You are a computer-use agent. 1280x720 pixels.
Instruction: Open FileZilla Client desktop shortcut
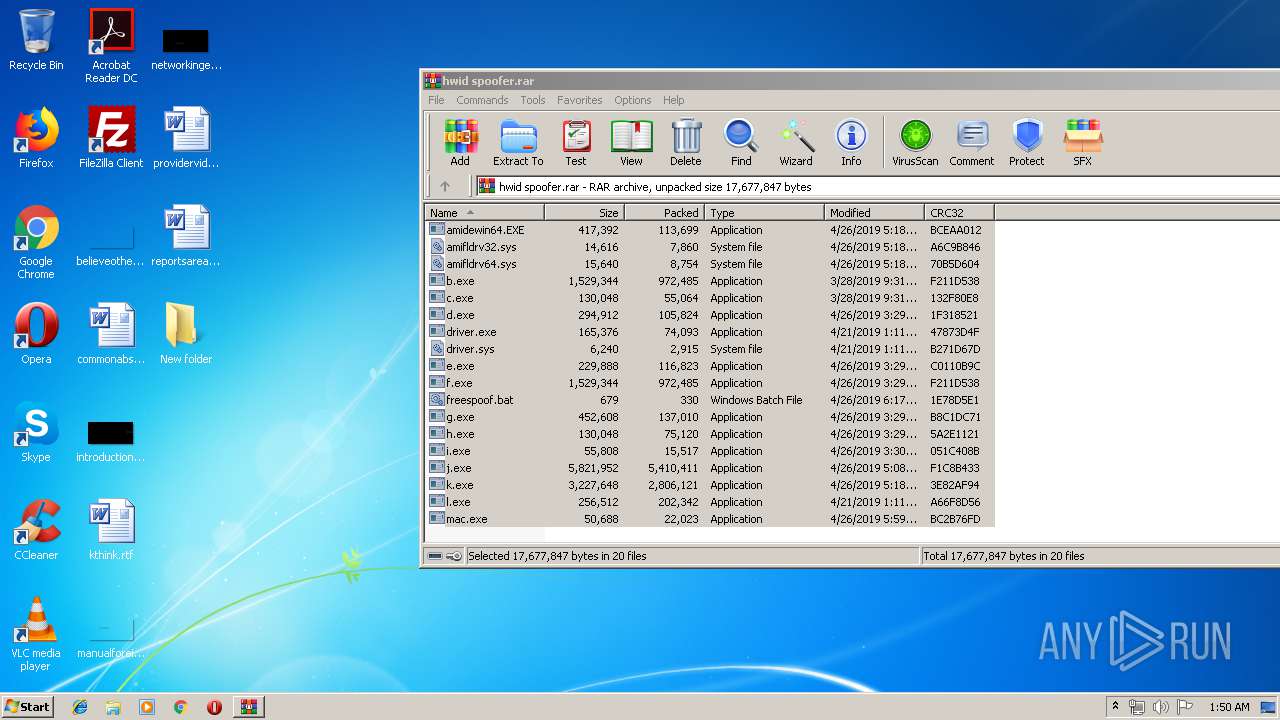111,138
